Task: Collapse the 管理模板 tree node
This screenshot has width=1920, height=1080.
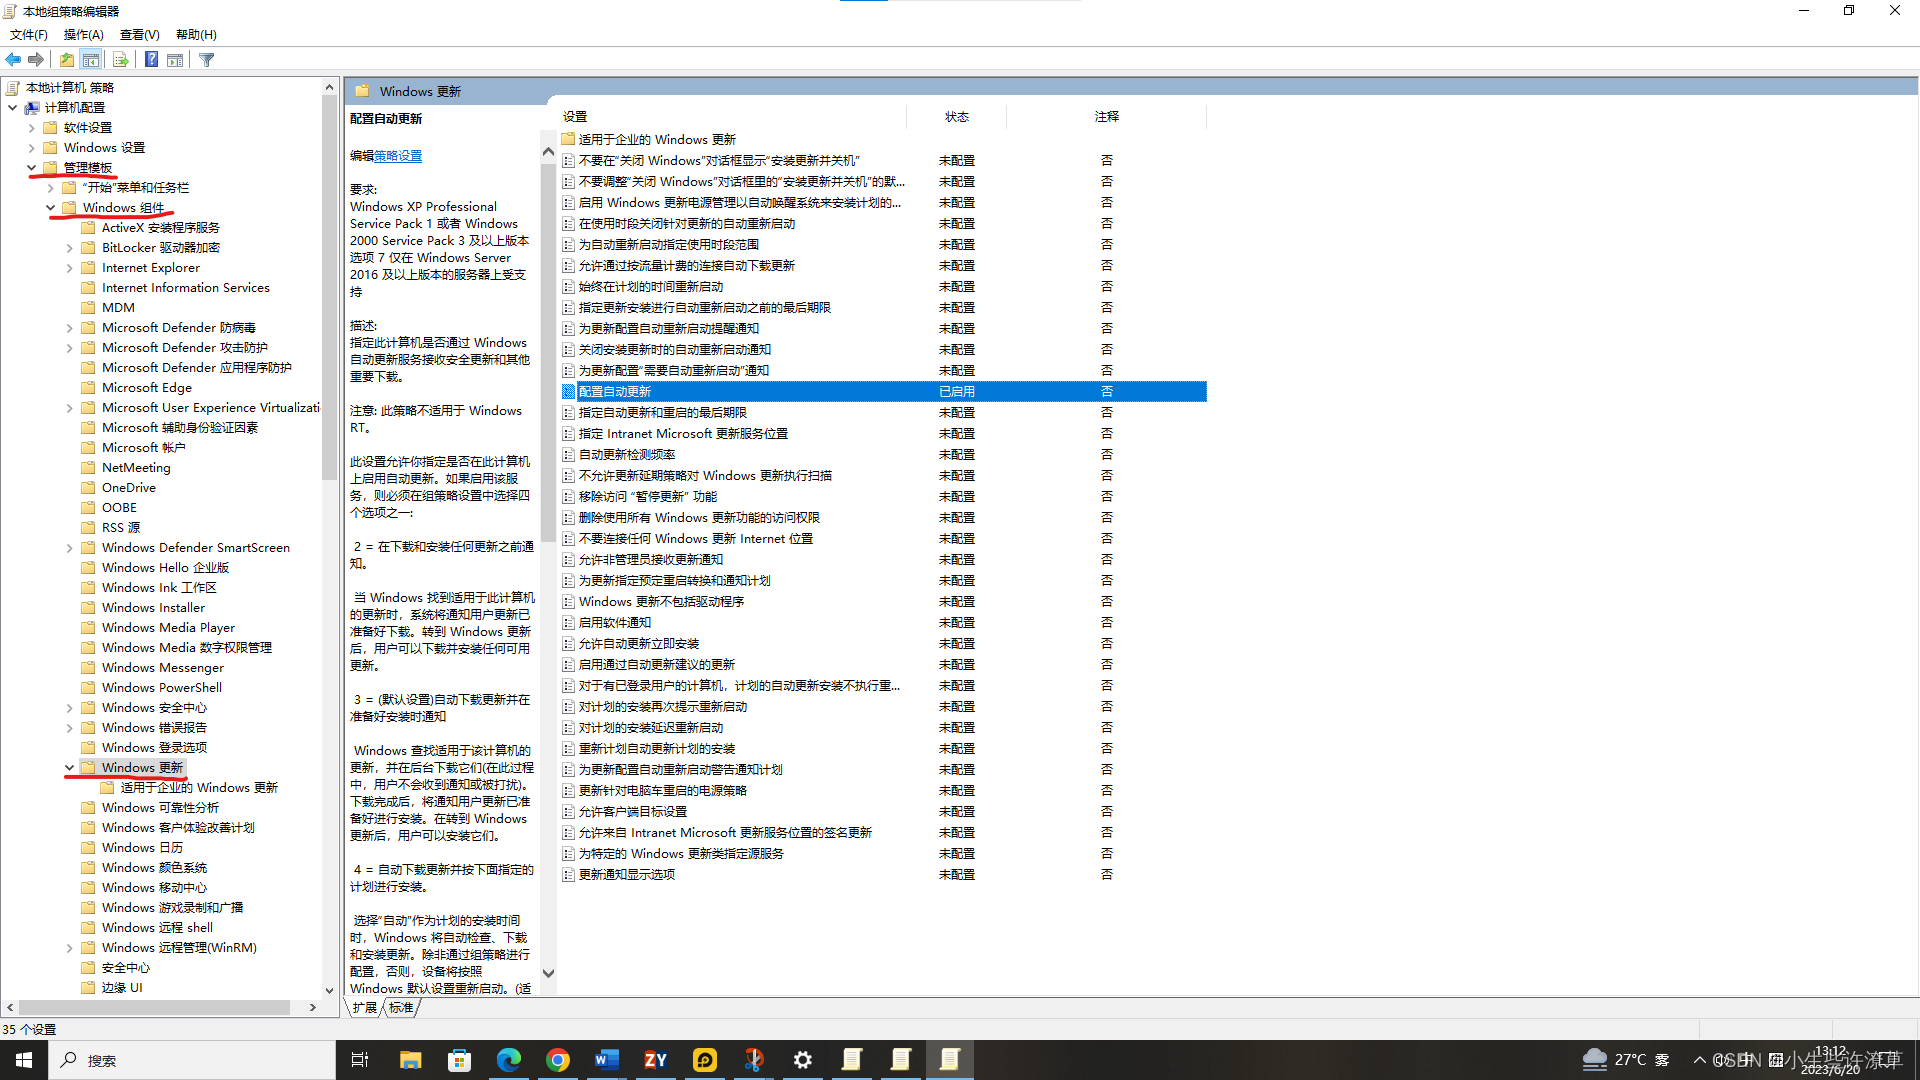Action: pos(31,168)
